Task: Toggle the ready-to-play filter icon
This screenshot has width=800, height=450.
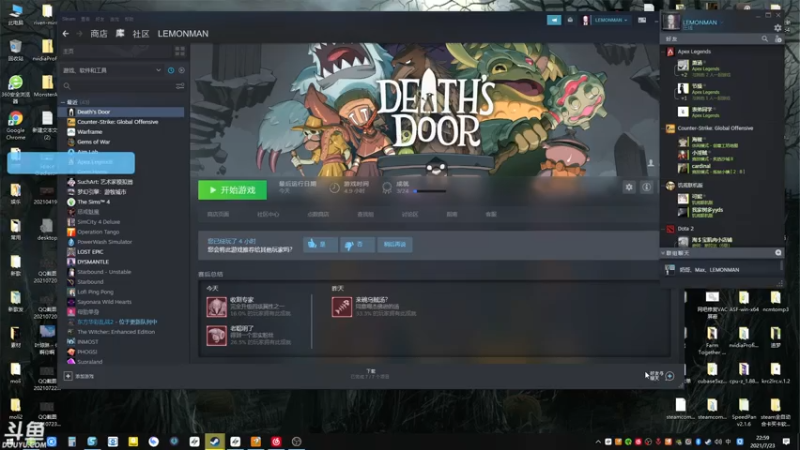Action: pos(182,70)
